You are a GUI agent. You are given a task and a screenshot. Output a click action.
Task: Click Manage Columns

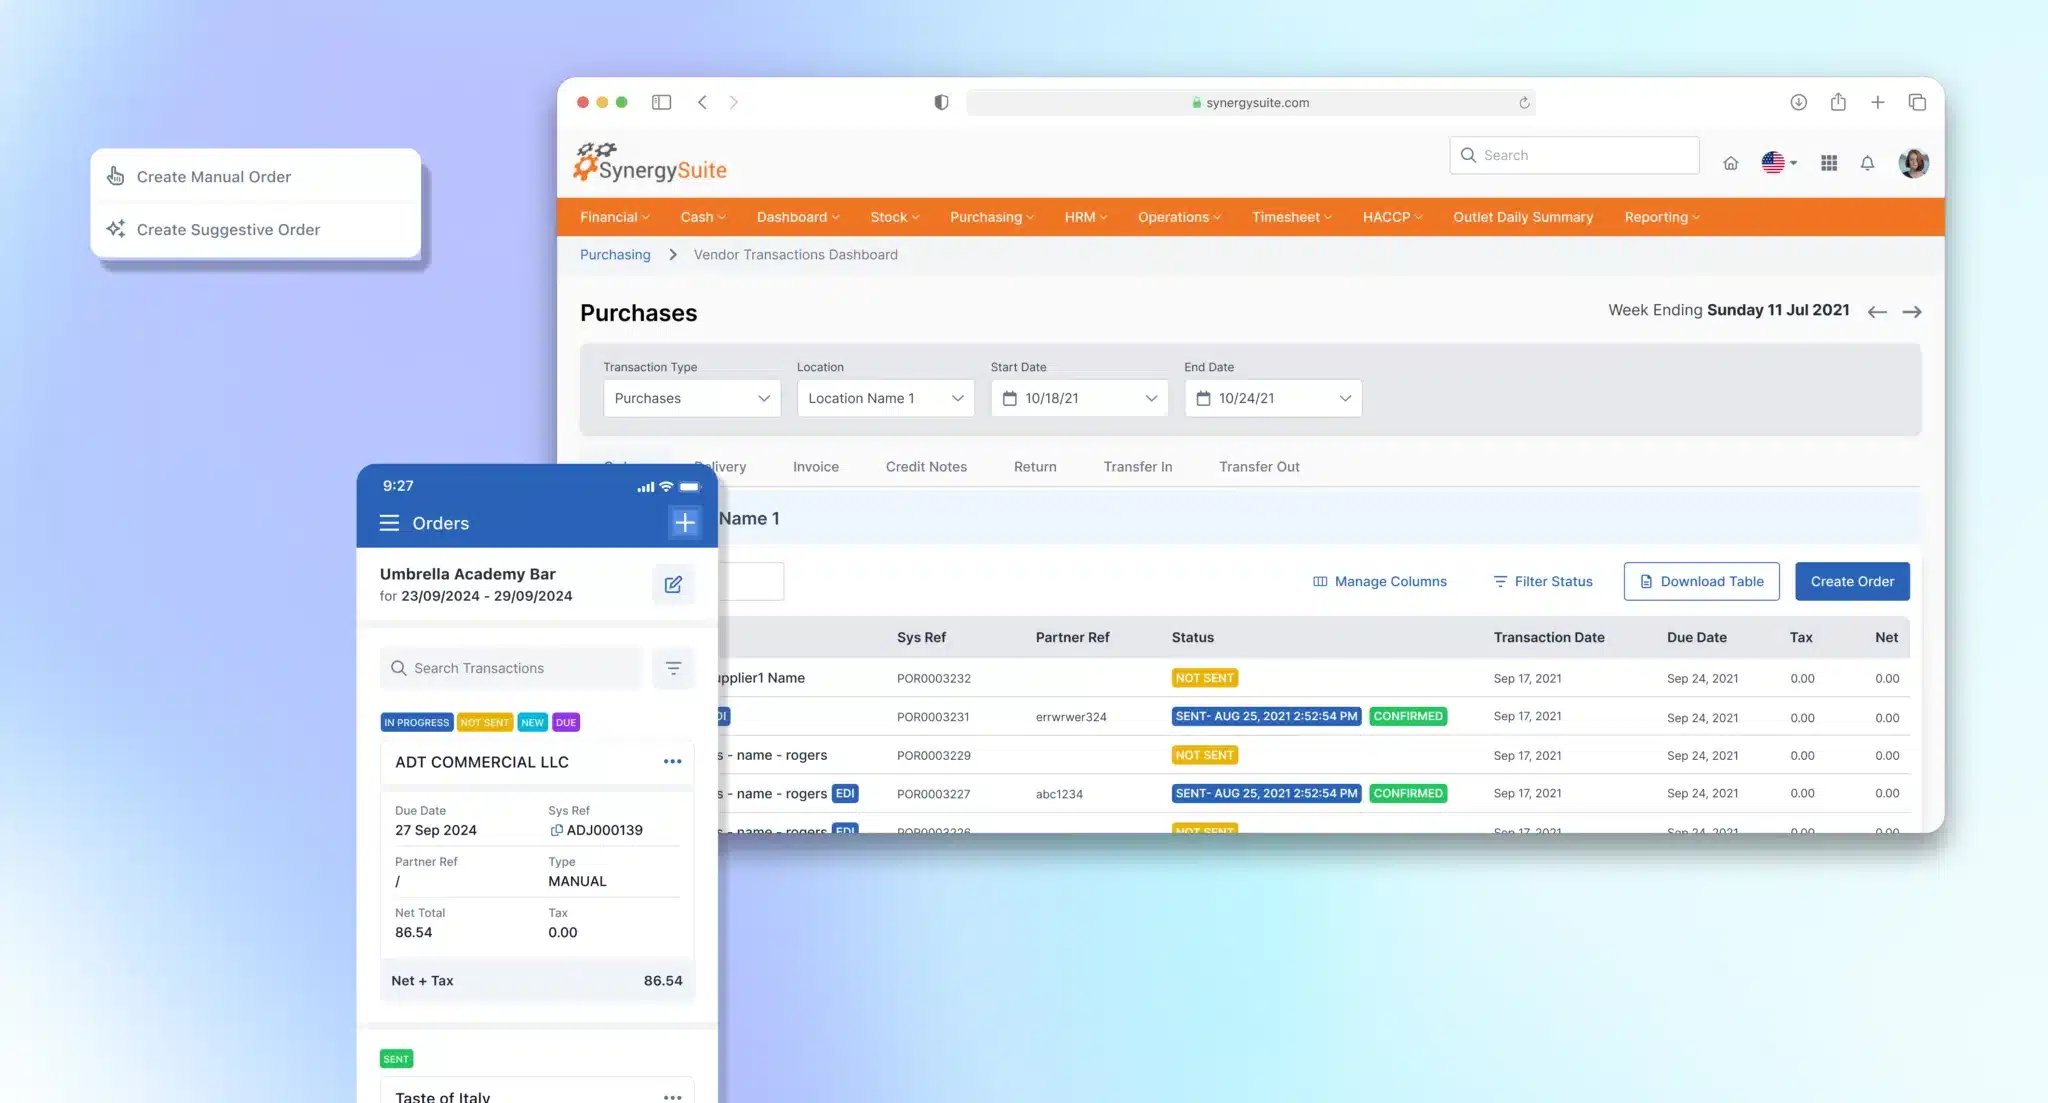click(x=1379, y=582)
